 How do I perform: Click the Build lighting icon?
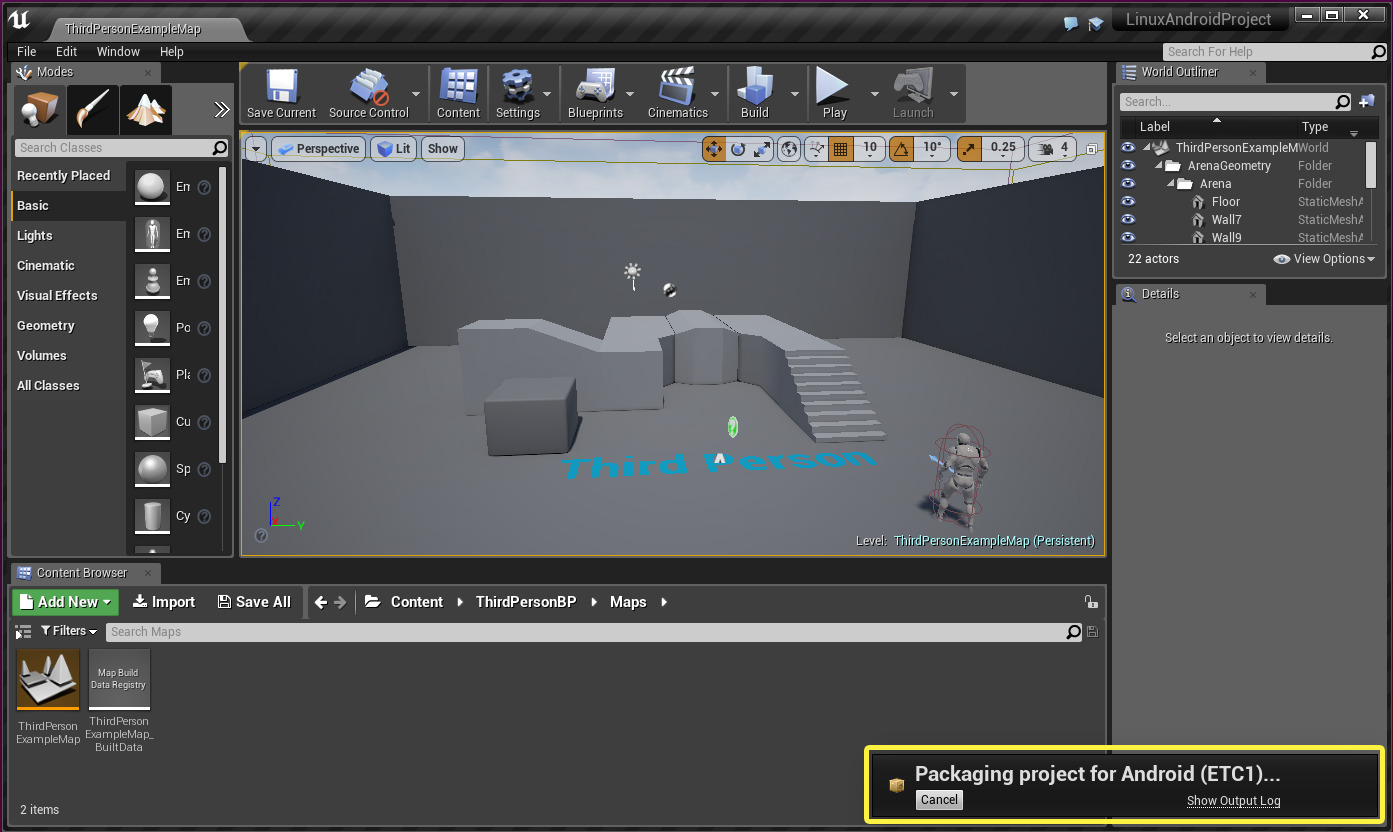click(x=754, y=93)
